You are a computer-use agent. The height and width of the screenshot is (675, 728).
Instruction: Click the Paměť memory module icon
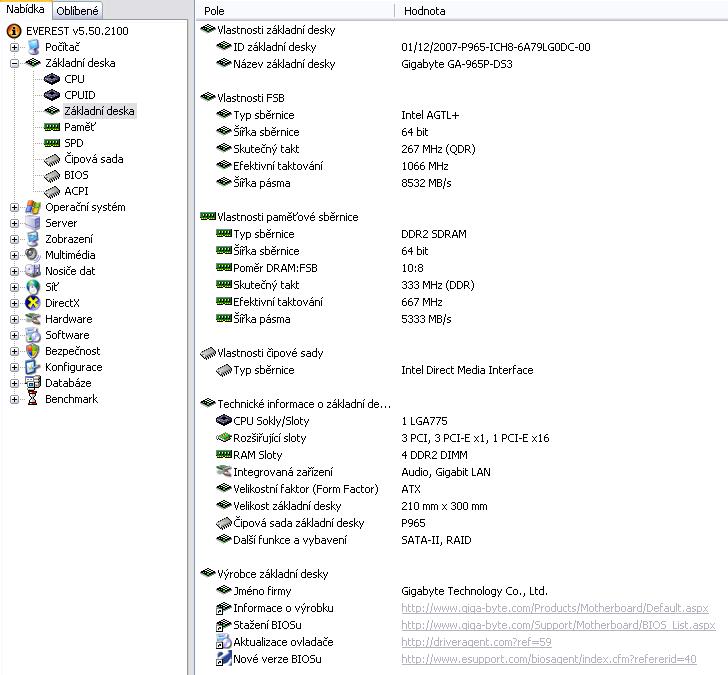[52, 127]
